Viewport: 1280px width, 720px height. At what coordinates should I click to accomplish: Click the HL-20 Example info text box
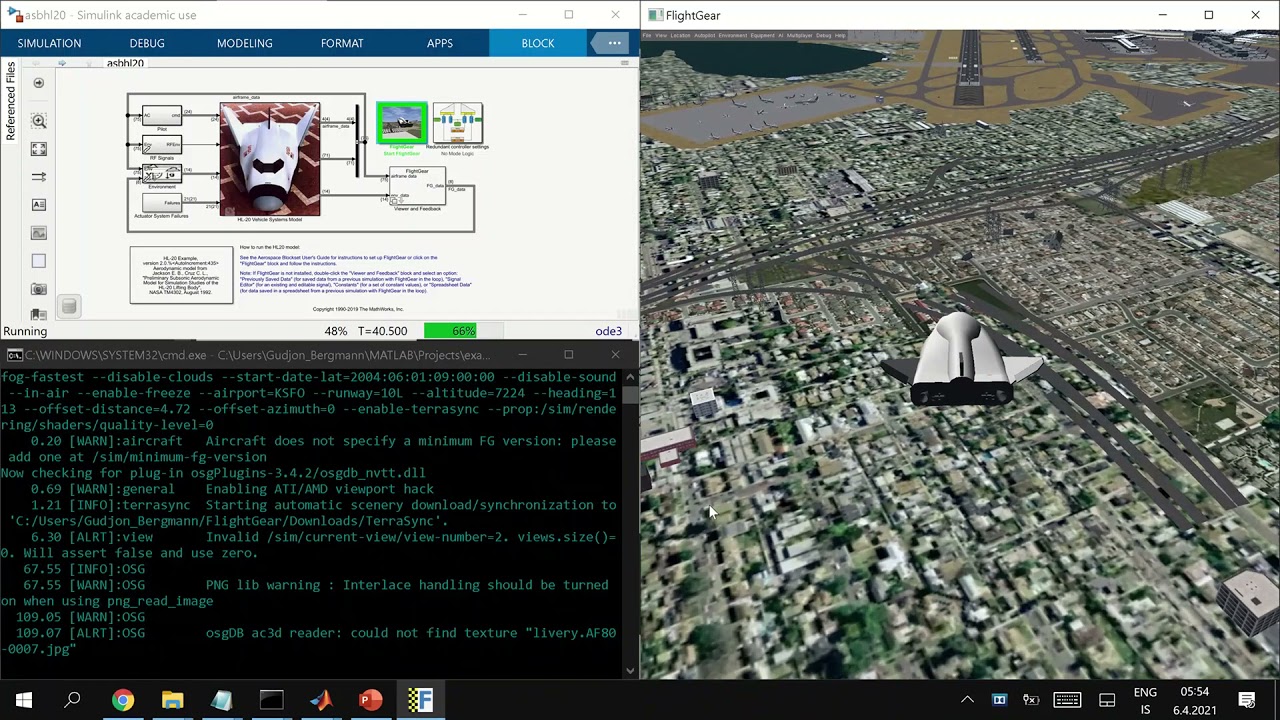pyautogui.click(x=181, y=275)
